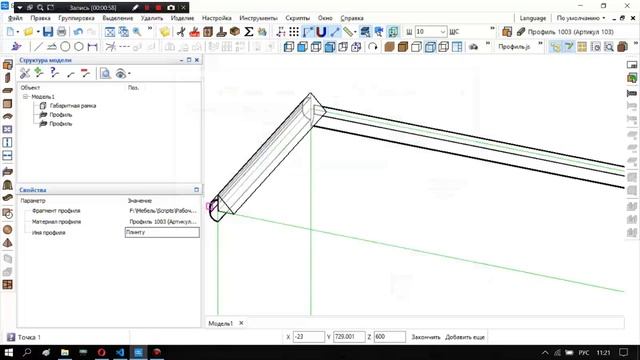
Task: Open the Opera browser from the taskbar
Action: [101, 352]
